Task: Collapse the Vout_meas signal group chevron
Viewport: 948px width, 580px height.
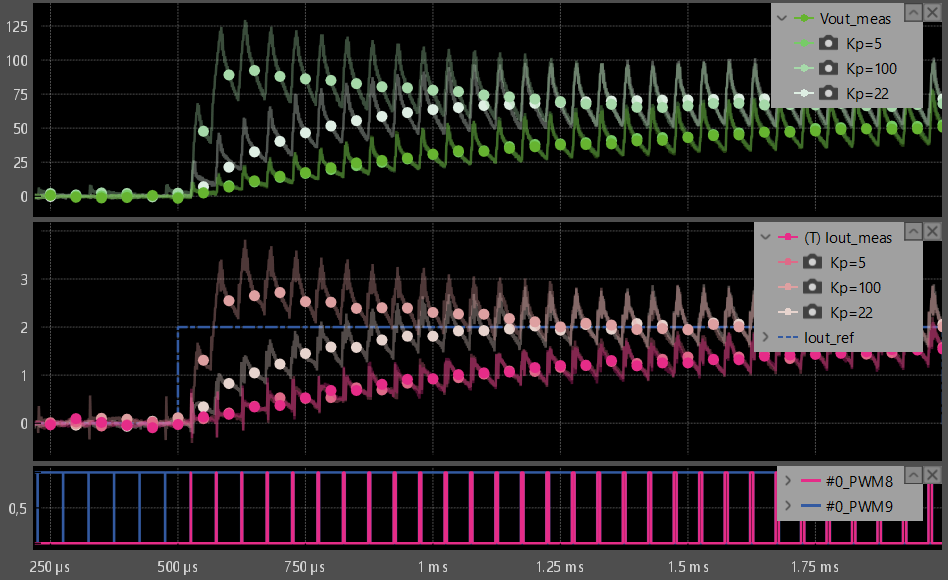Action: (x=782, y=19)
